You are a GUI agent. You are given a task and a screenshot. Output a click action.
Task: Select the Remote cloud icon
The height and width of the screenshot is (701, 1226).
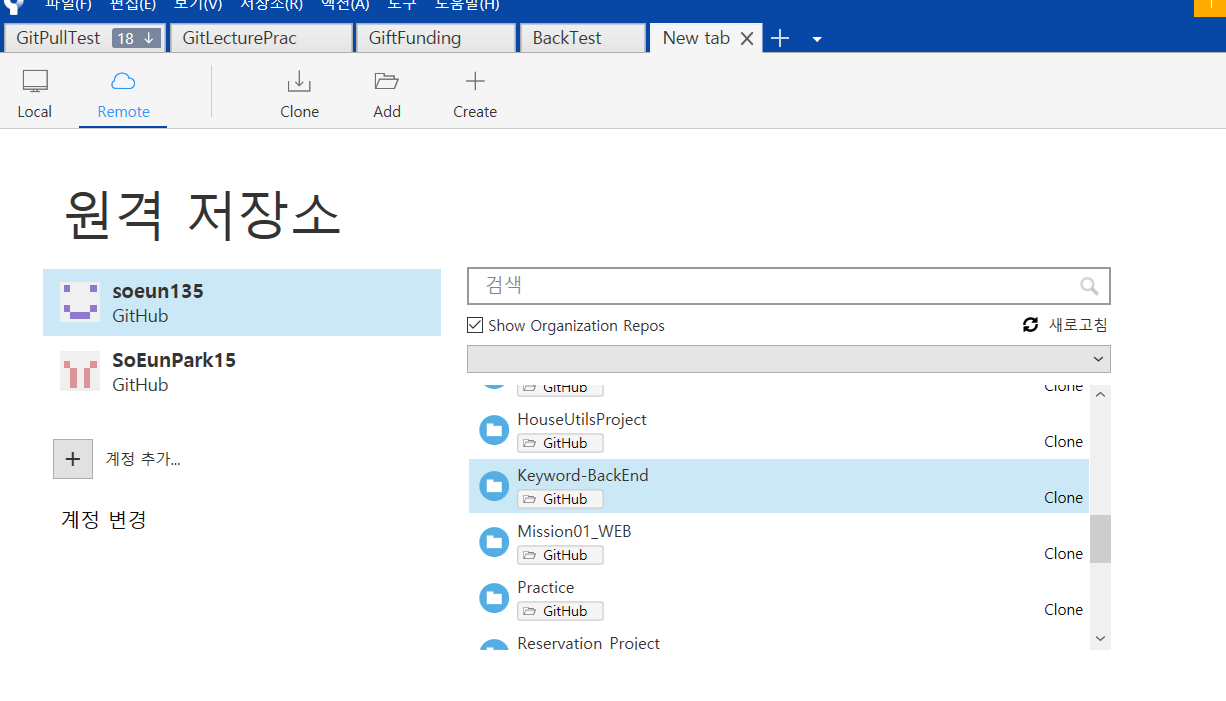tap(123, 82)
